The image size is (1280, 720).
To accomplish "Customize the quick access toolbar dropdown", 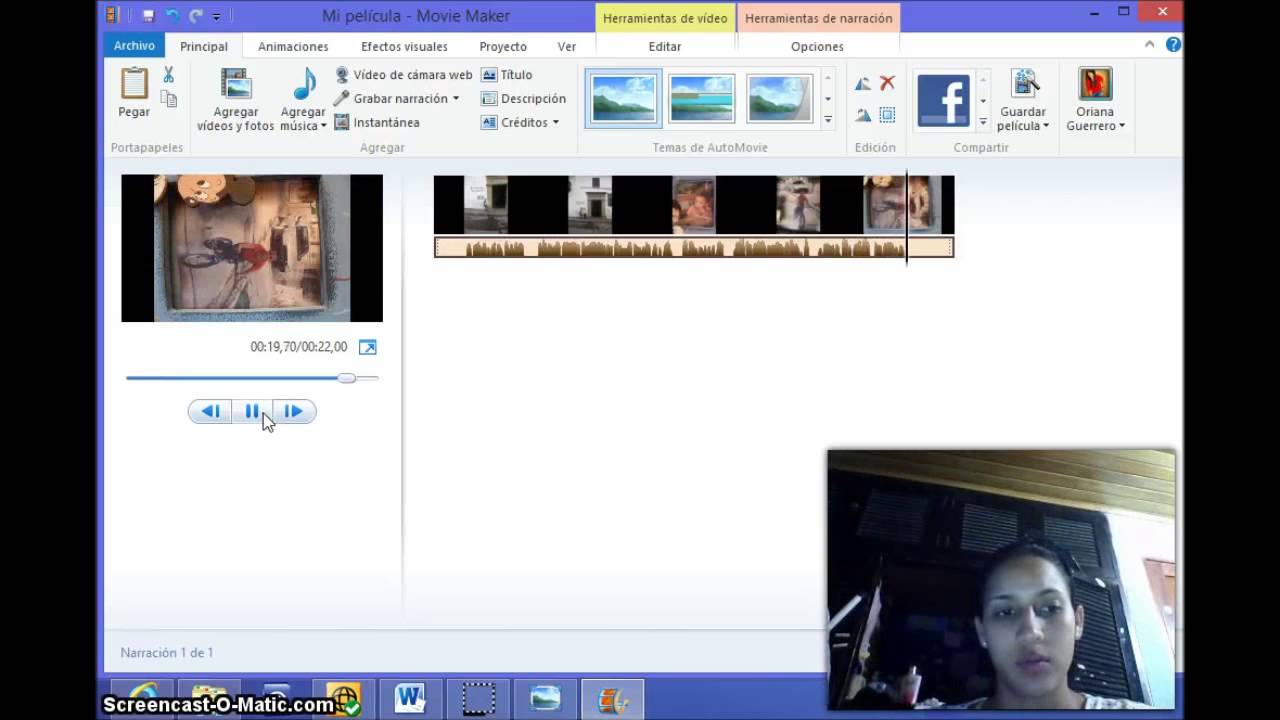I will click(x=216, y=17).
